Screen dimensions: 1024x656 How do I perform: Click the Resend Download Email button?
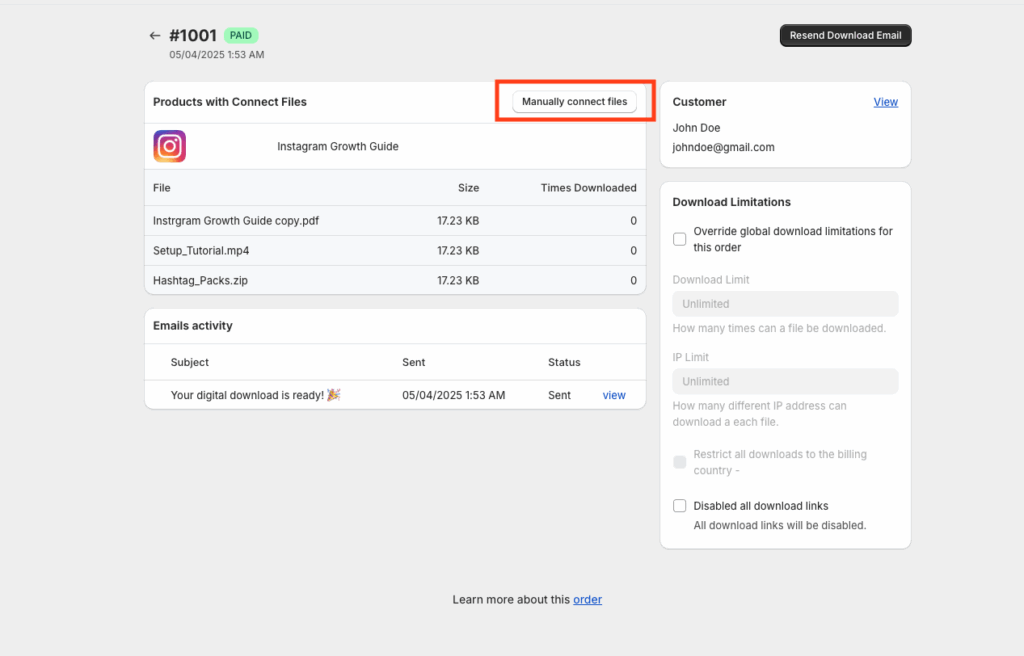[845, 36]
